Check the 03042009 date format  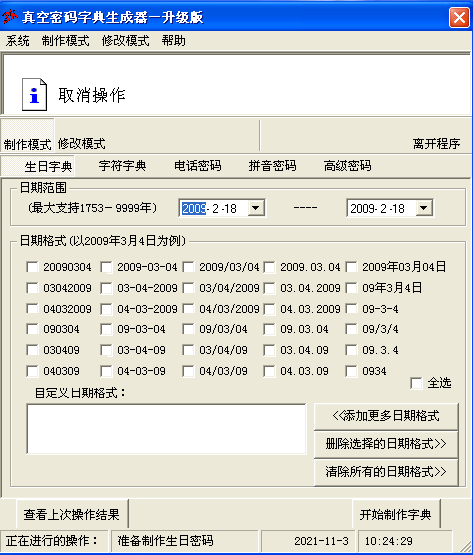32,288
